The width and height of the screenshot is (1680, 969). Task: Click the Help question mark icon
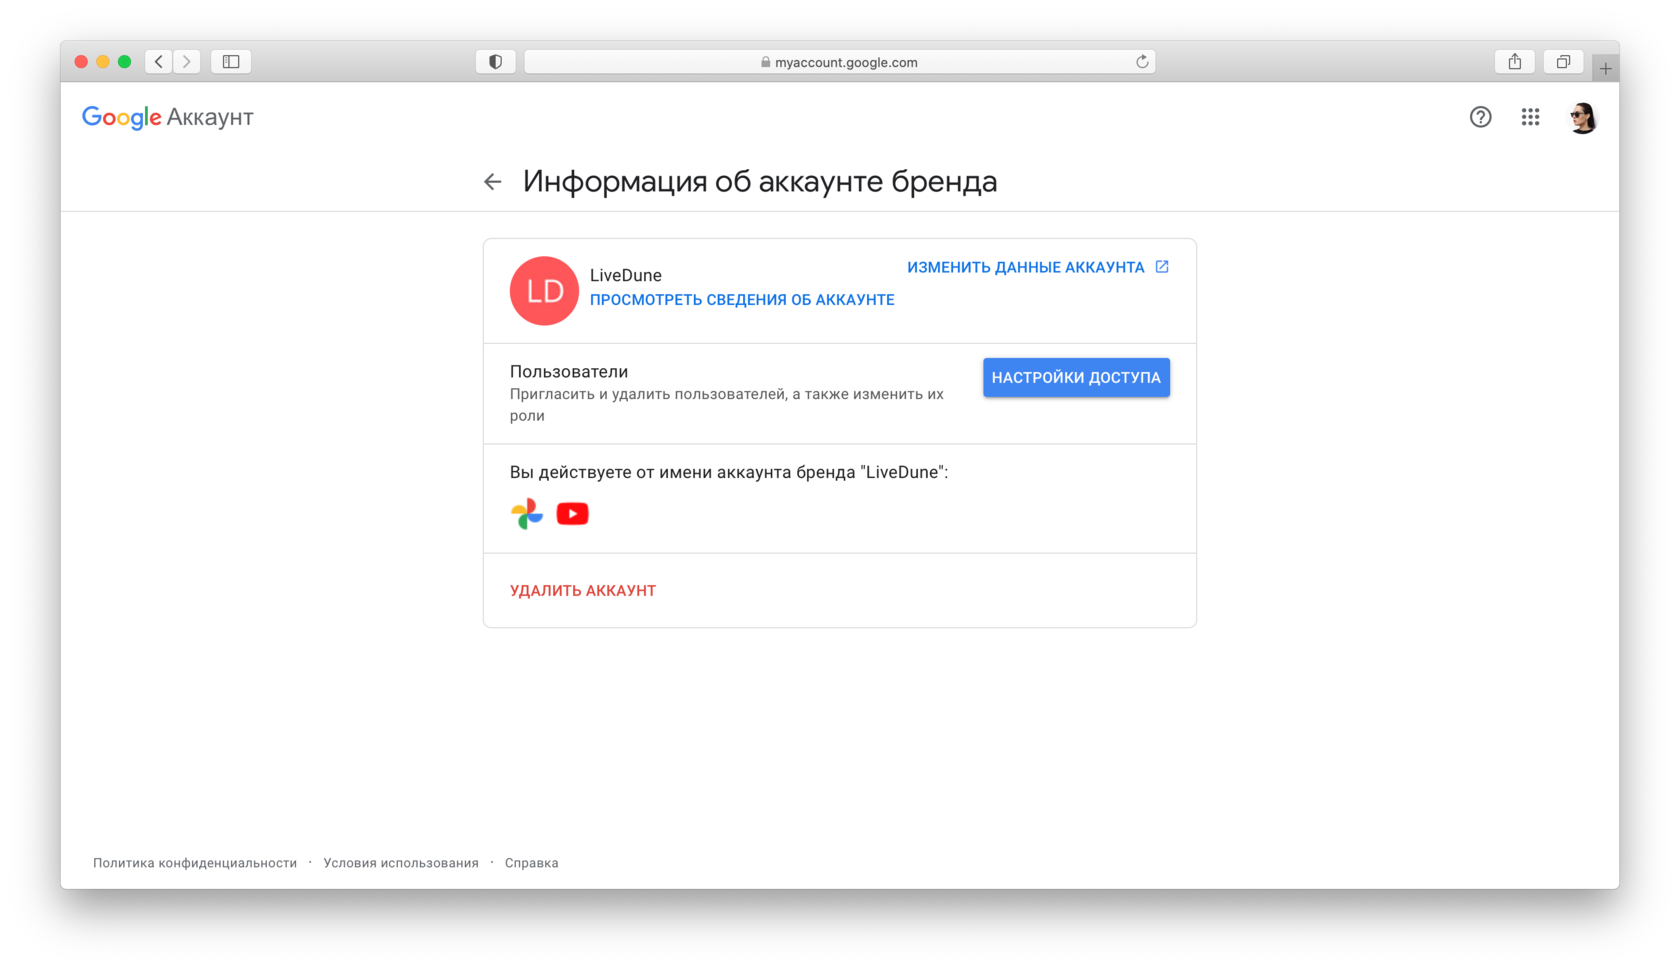click(x=1480, y=117)
